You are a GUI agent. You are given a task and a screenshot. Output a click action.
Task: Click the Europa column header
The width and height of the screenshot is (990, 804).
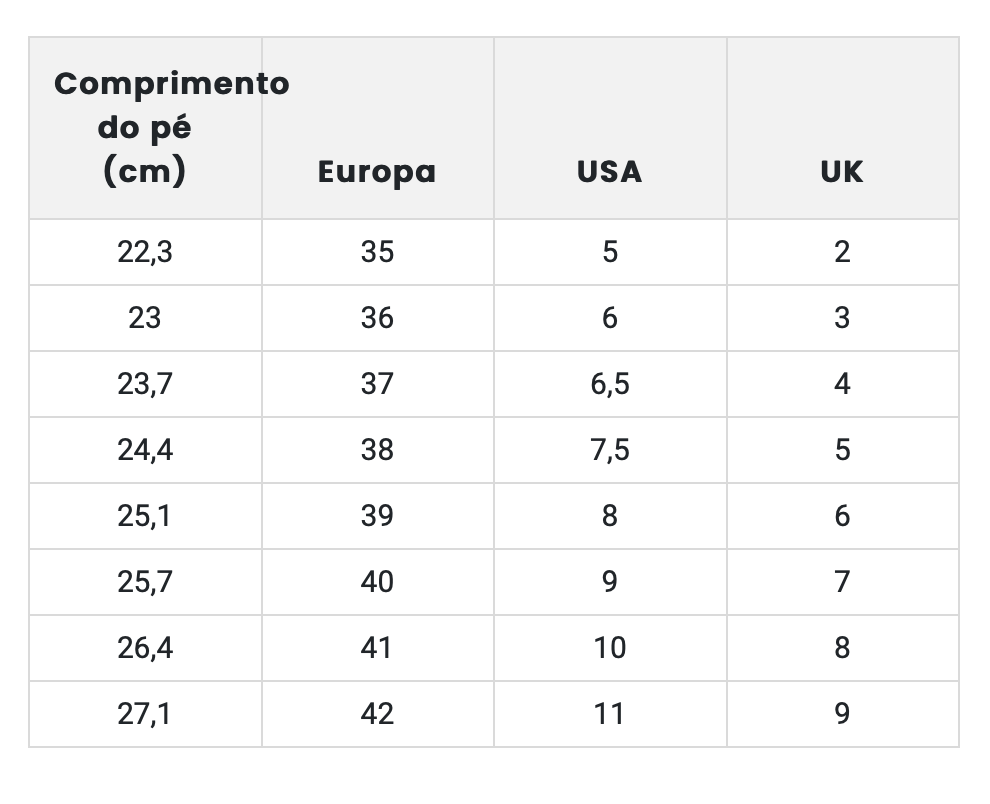click(x=377, y=172)
